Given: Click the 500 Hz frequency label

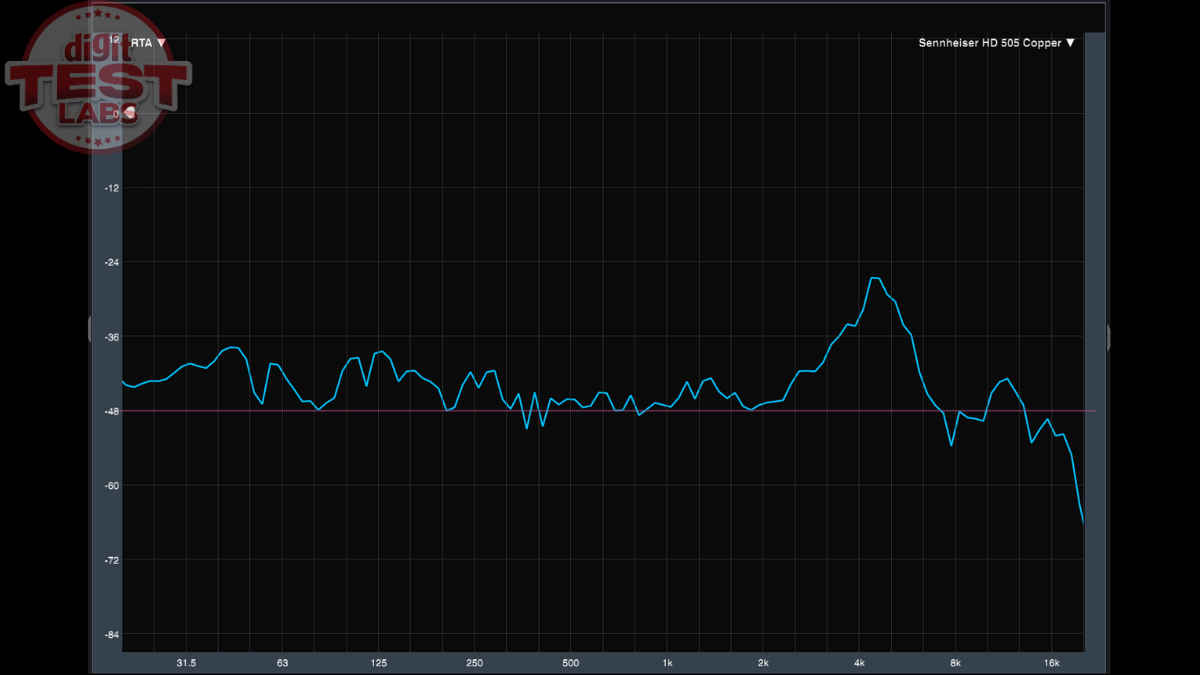Looking at the screenshot, I should pos(571,663).
